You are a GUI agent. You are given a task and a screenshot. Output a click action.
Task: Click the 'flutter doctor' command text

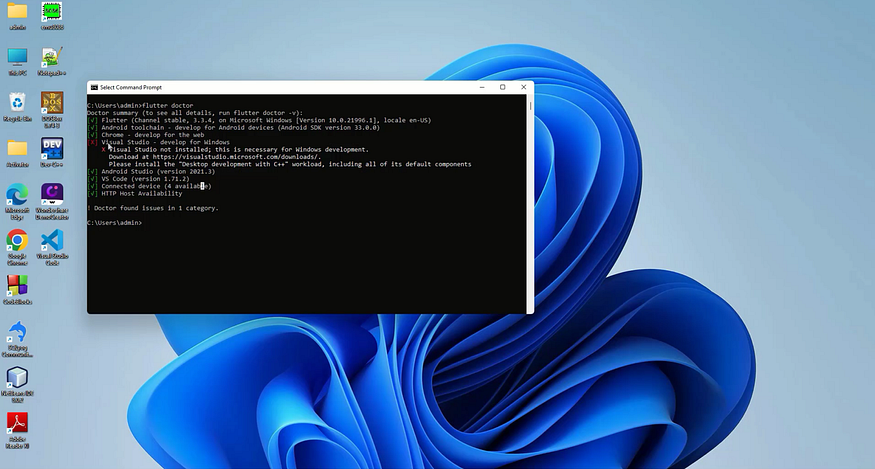(x=167, y=106)
